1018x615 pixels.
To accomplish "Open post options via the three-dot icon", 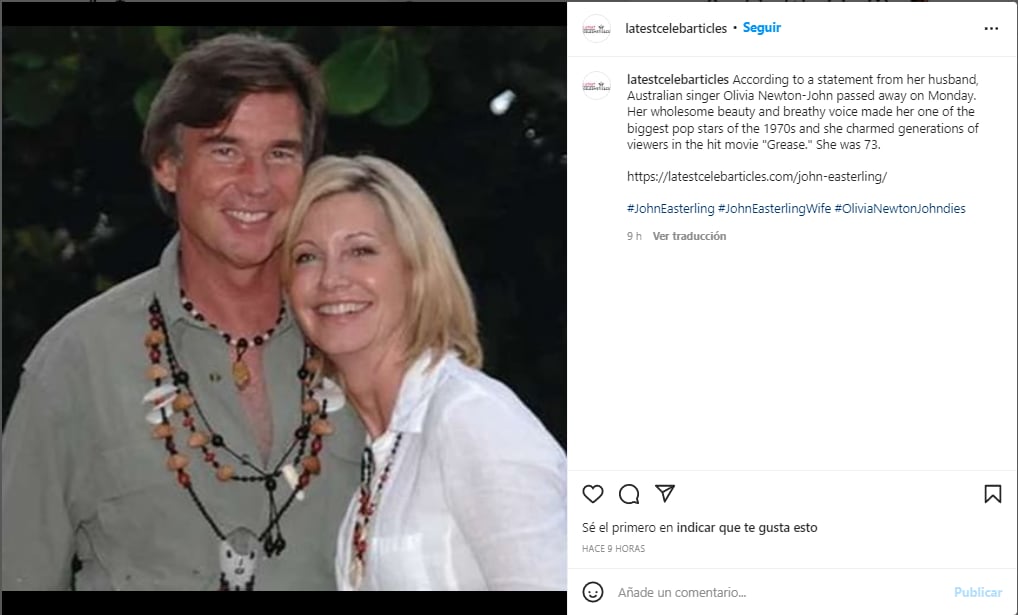I will [992, 29].
